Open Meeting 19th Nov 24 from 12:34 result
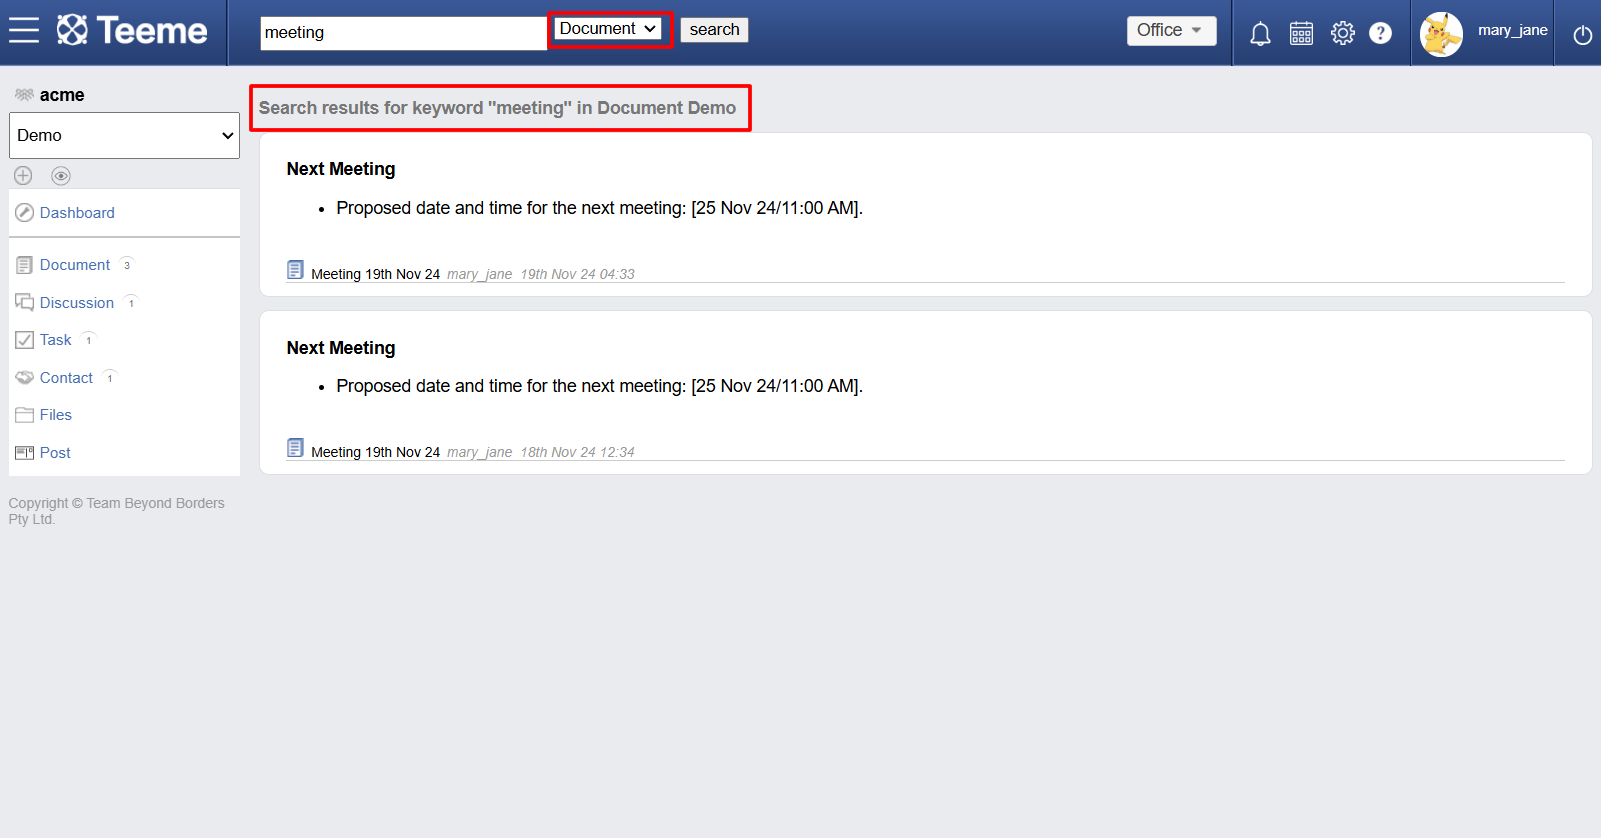Image resolution: width=1601 pixels, height=838 pixels. tap(375, 452)
